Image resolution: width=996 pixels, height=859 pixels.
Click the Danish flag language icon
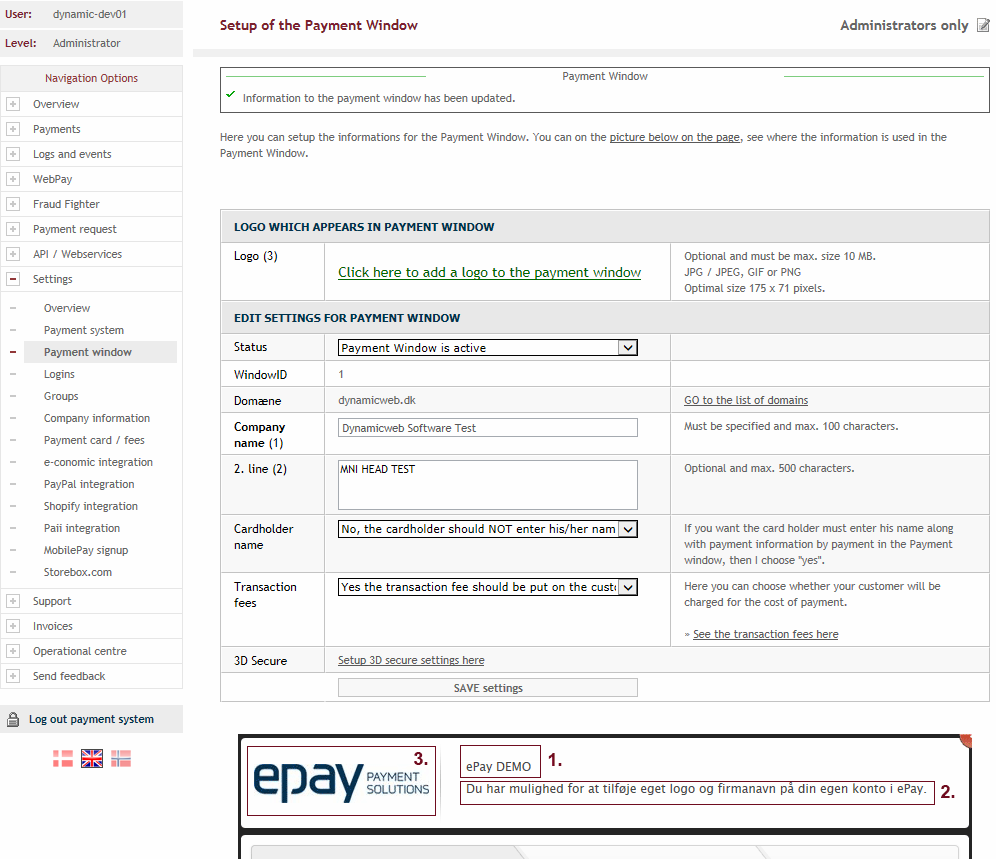click(x=63, y=758)
